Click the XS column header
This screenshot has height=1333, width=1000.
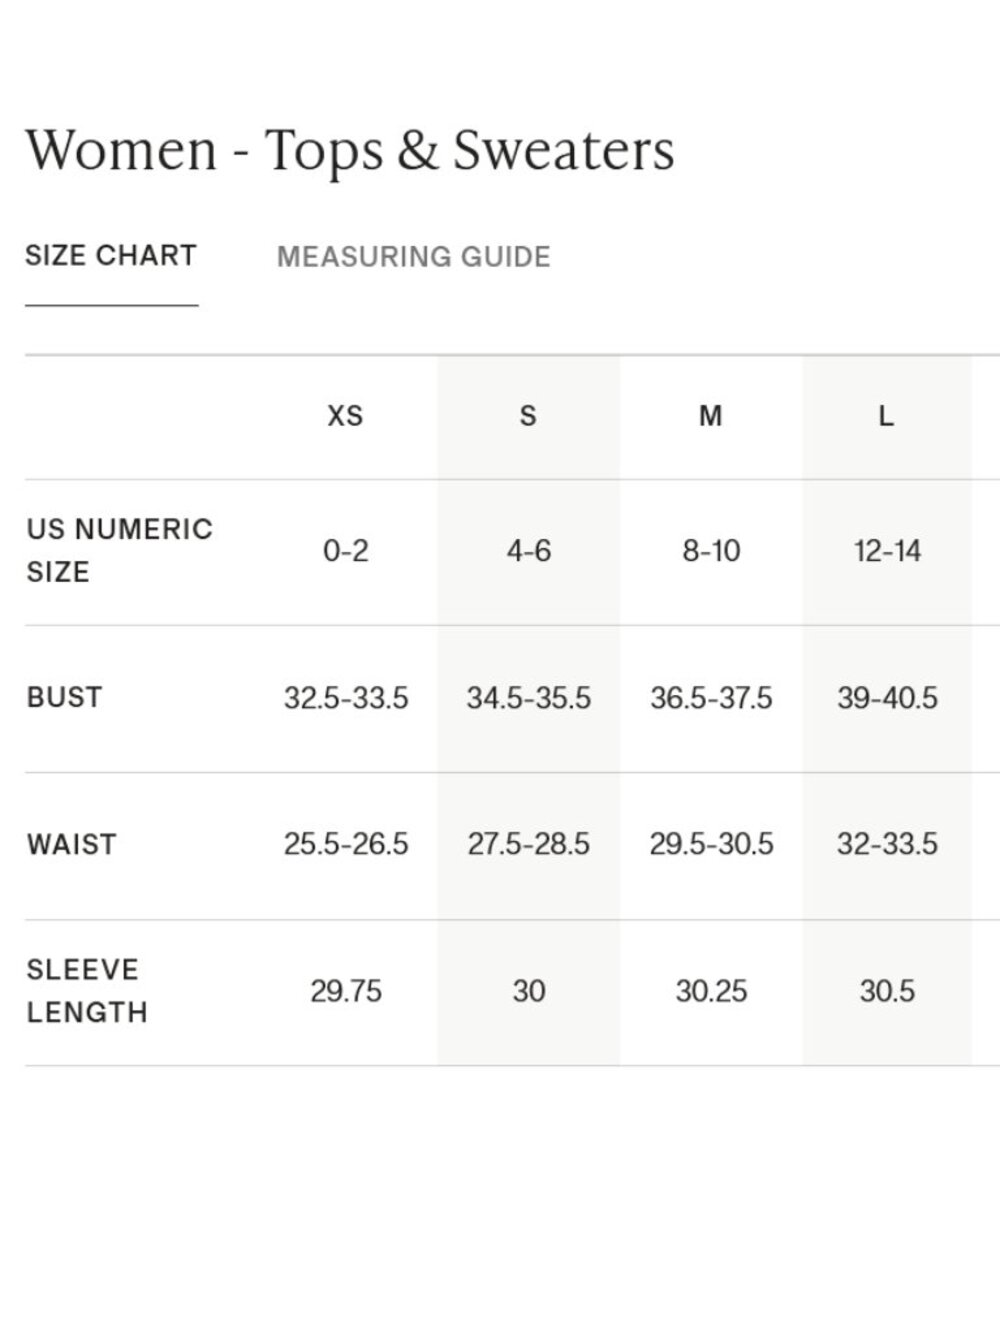pyautogui.click(x=345, y=416)
